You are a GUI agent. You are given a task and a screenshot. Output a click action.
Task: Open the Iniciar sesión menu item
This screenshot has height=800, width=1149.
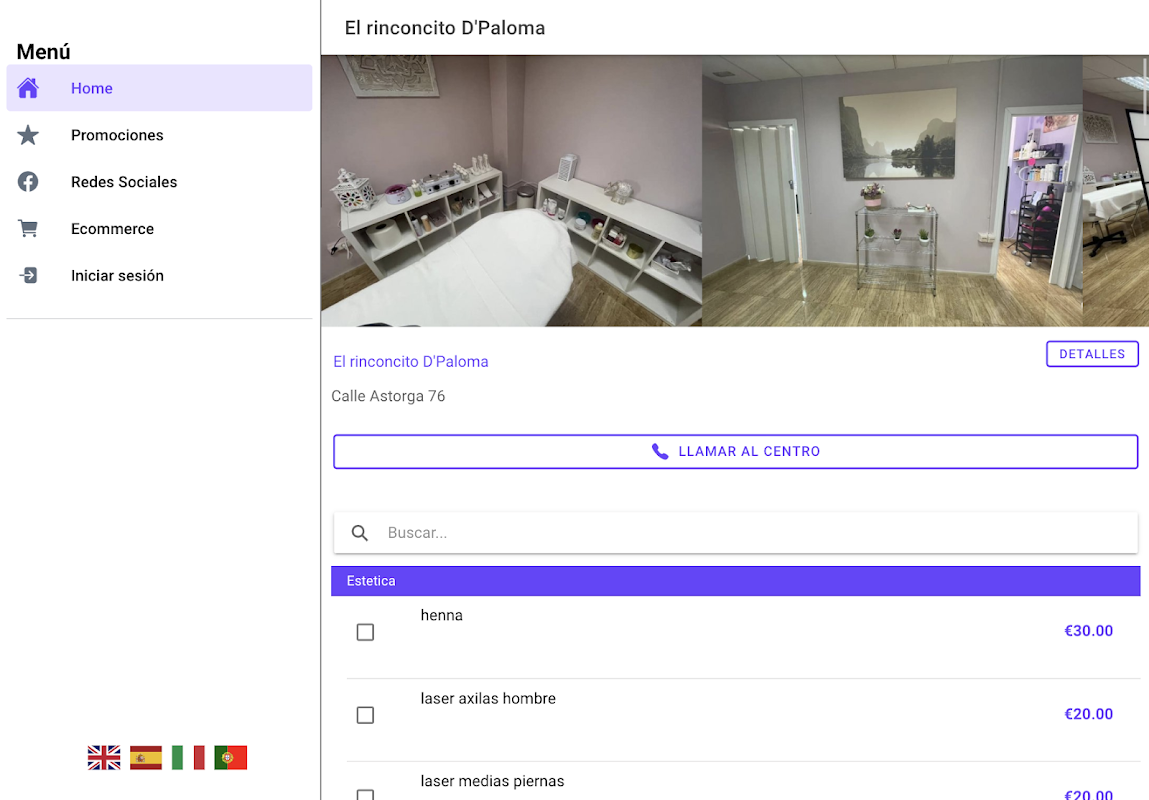coord(159,275)
